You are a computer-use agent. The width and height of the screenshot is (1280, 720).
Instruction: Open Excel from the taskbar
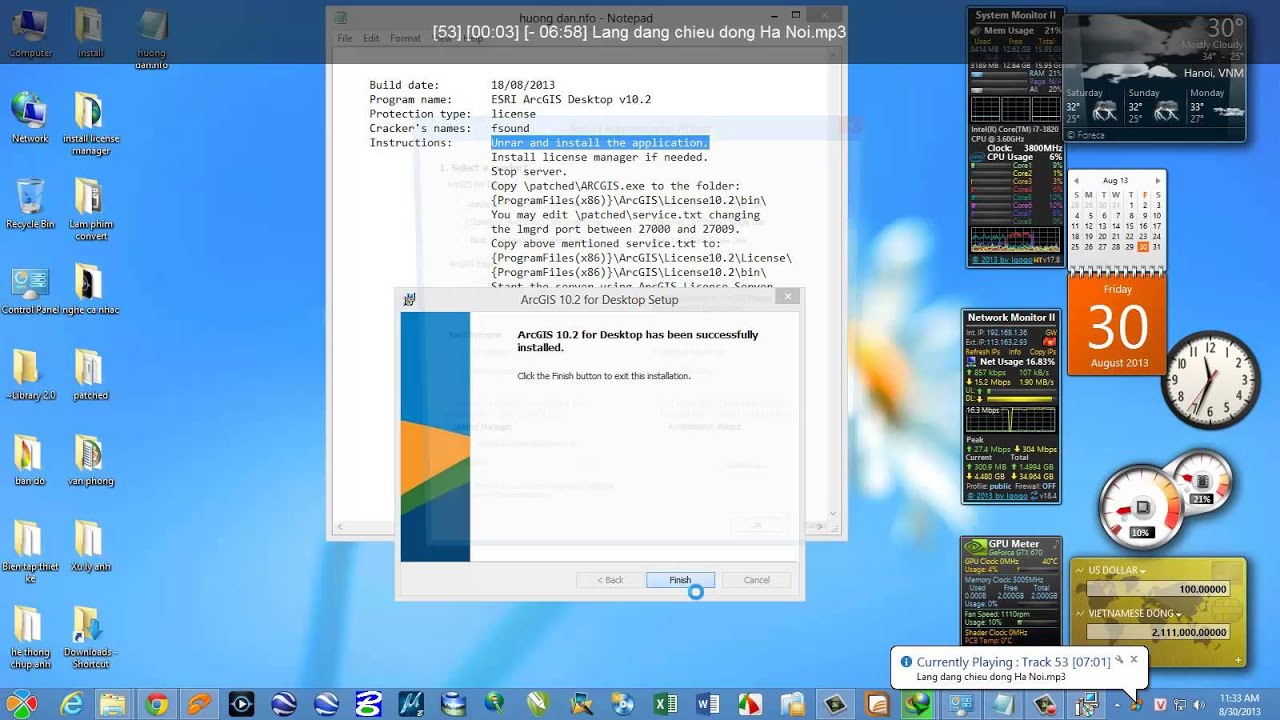coord(665,704)
